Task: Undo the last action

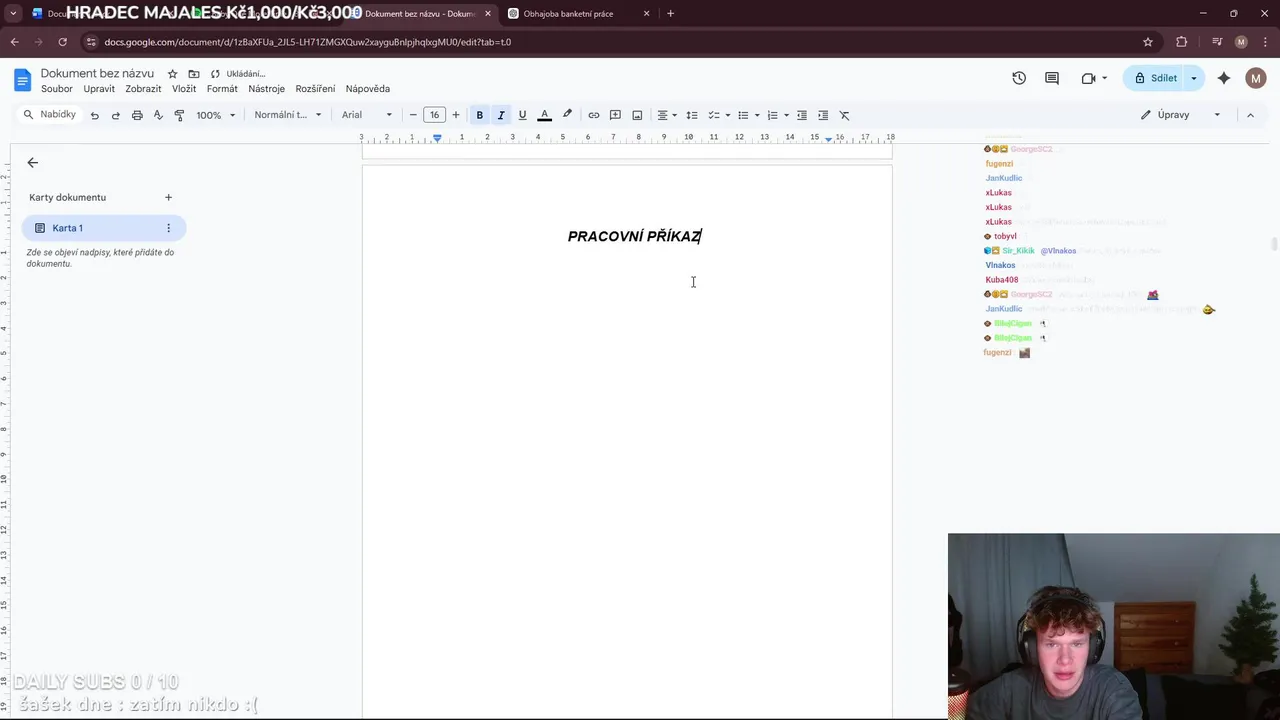Action: click(94, 115)
